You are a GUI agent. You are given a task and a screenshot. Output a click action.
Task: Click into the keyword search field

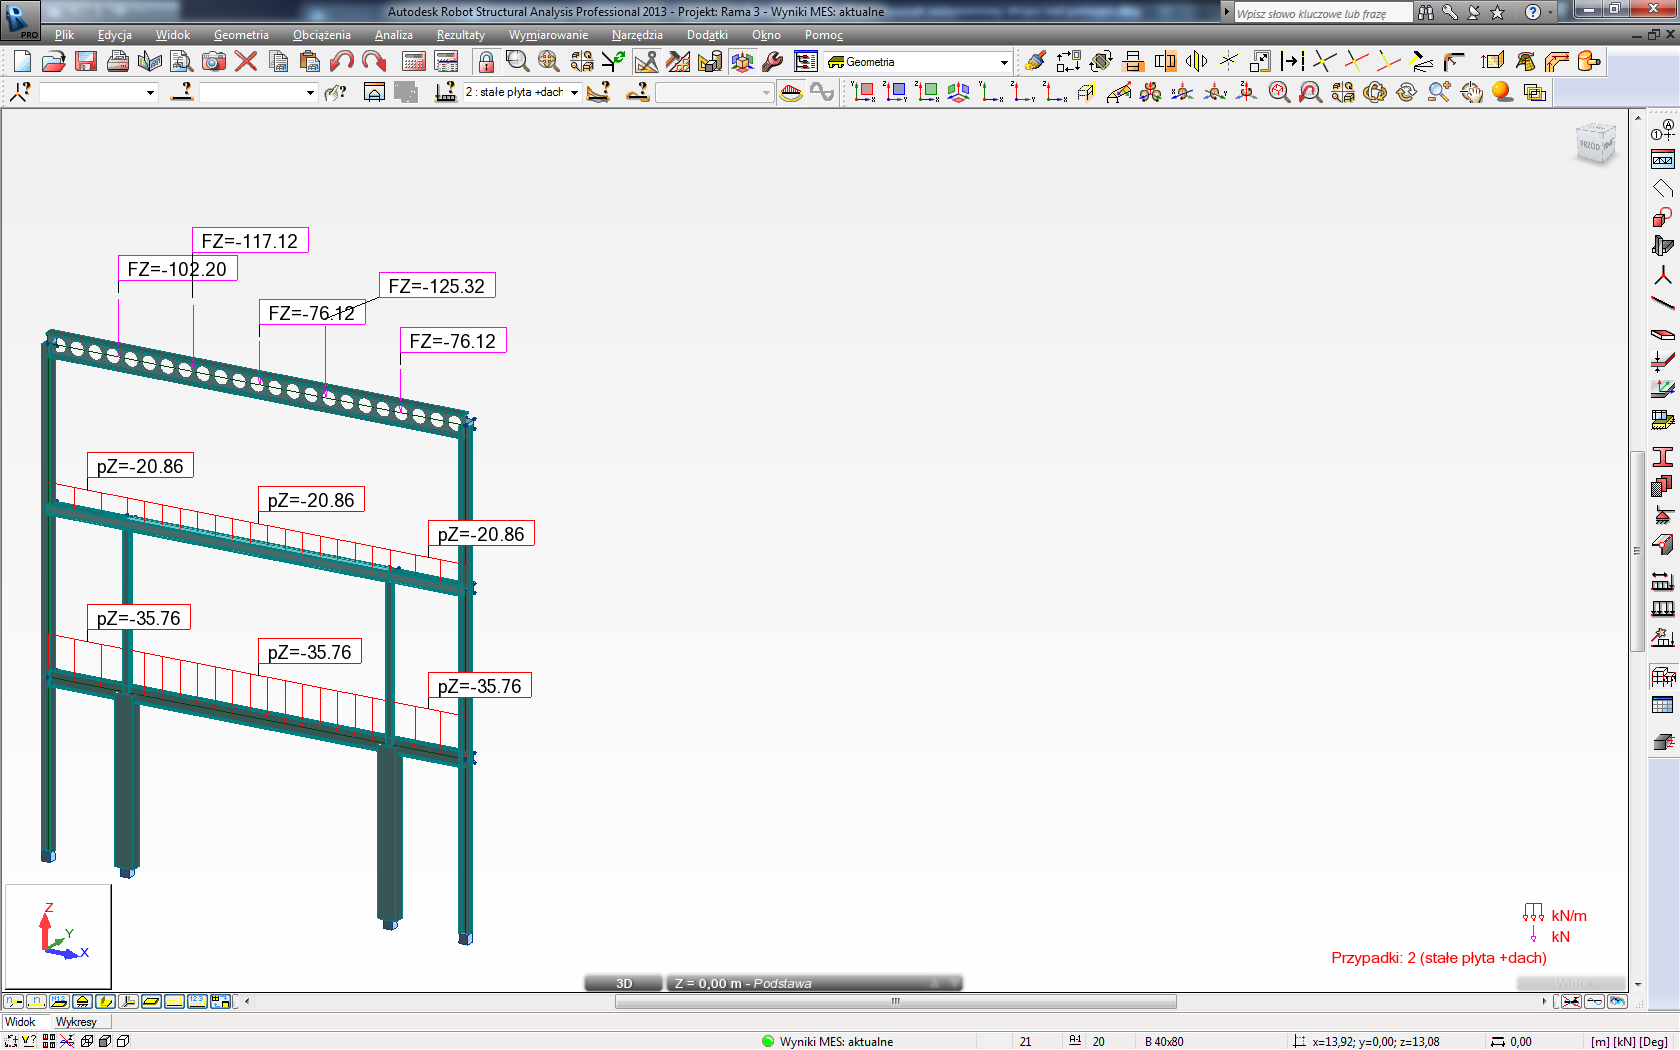[x=1323, y=13]
